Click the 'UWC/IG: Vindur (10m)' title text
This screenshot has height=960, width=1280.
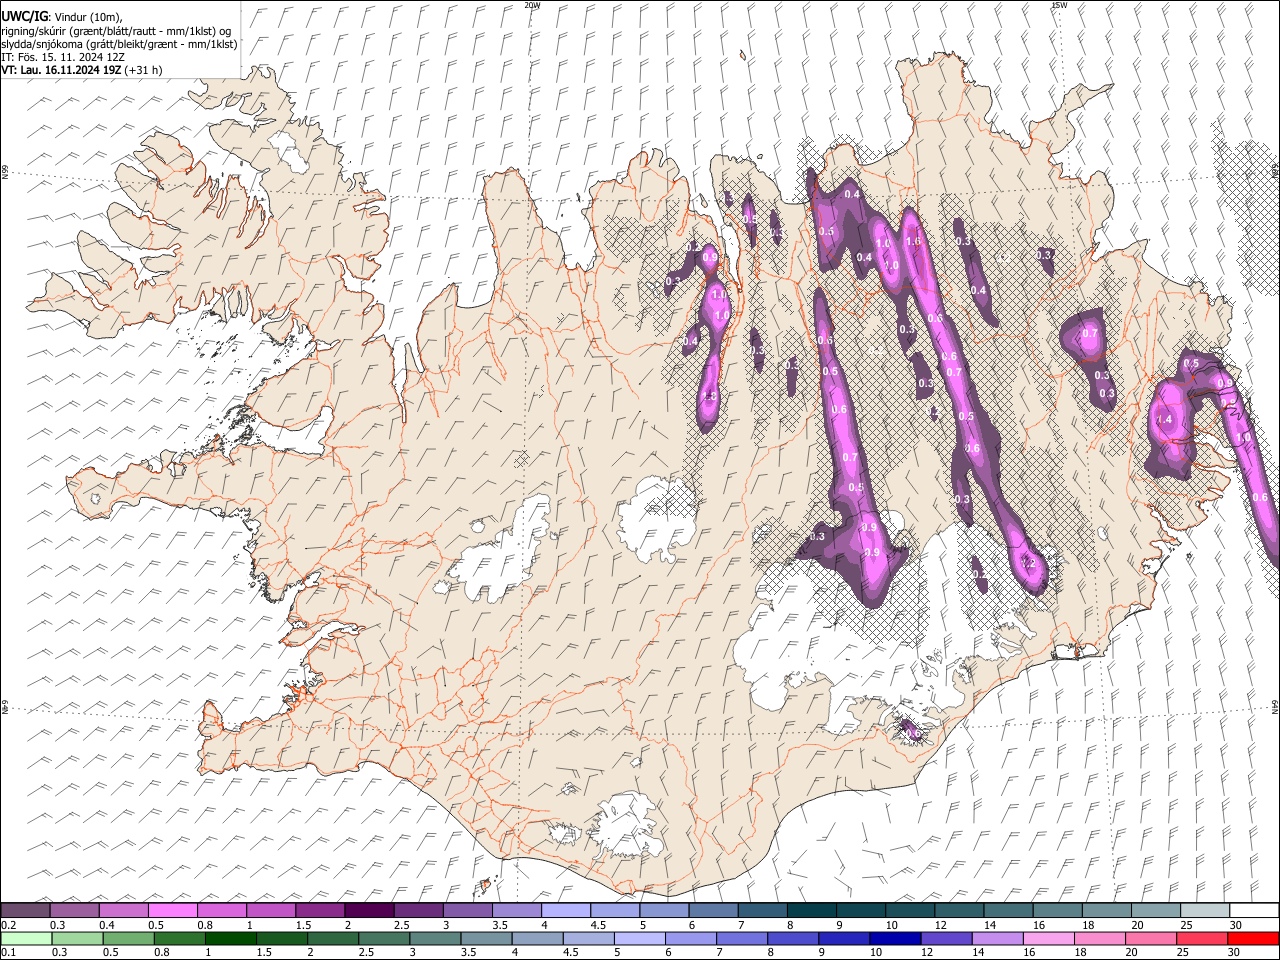(x=62, y=17)
